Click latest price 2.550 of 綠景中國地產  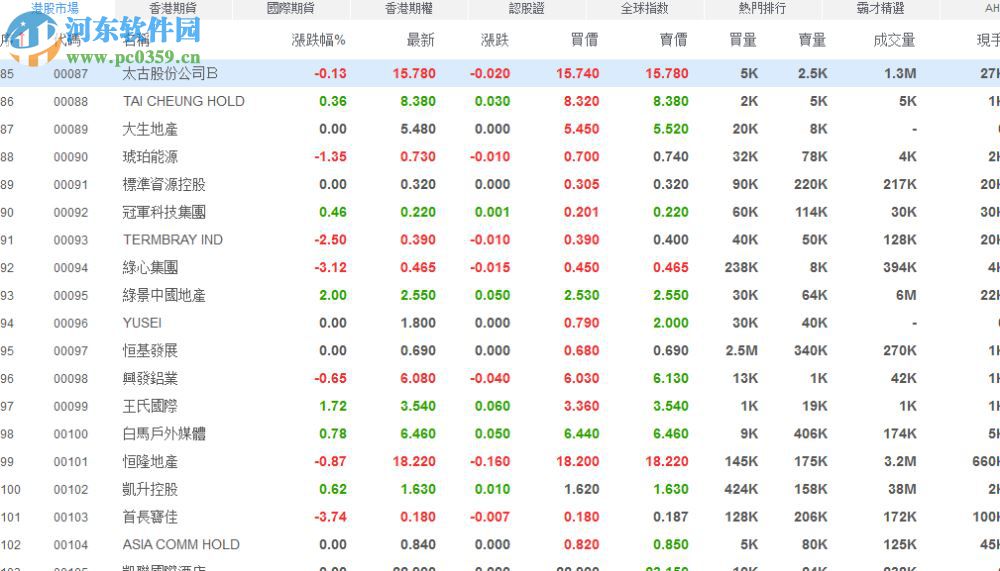coord(418,295)
